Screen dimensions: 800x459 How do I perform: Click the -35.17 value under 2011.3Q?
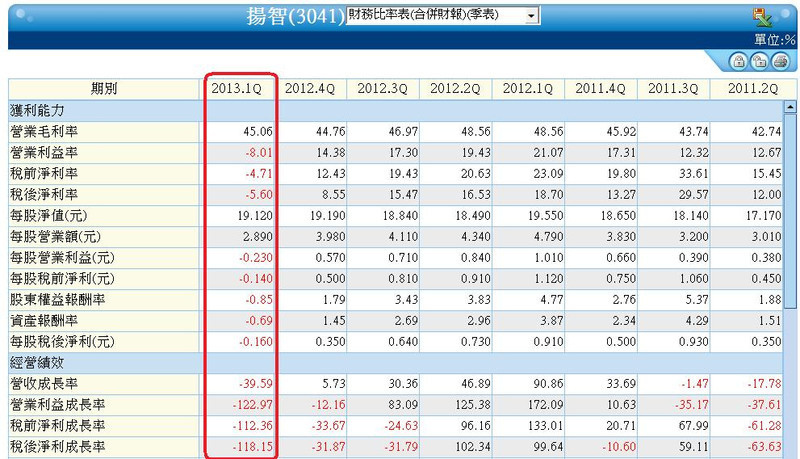tap(692, 404)
